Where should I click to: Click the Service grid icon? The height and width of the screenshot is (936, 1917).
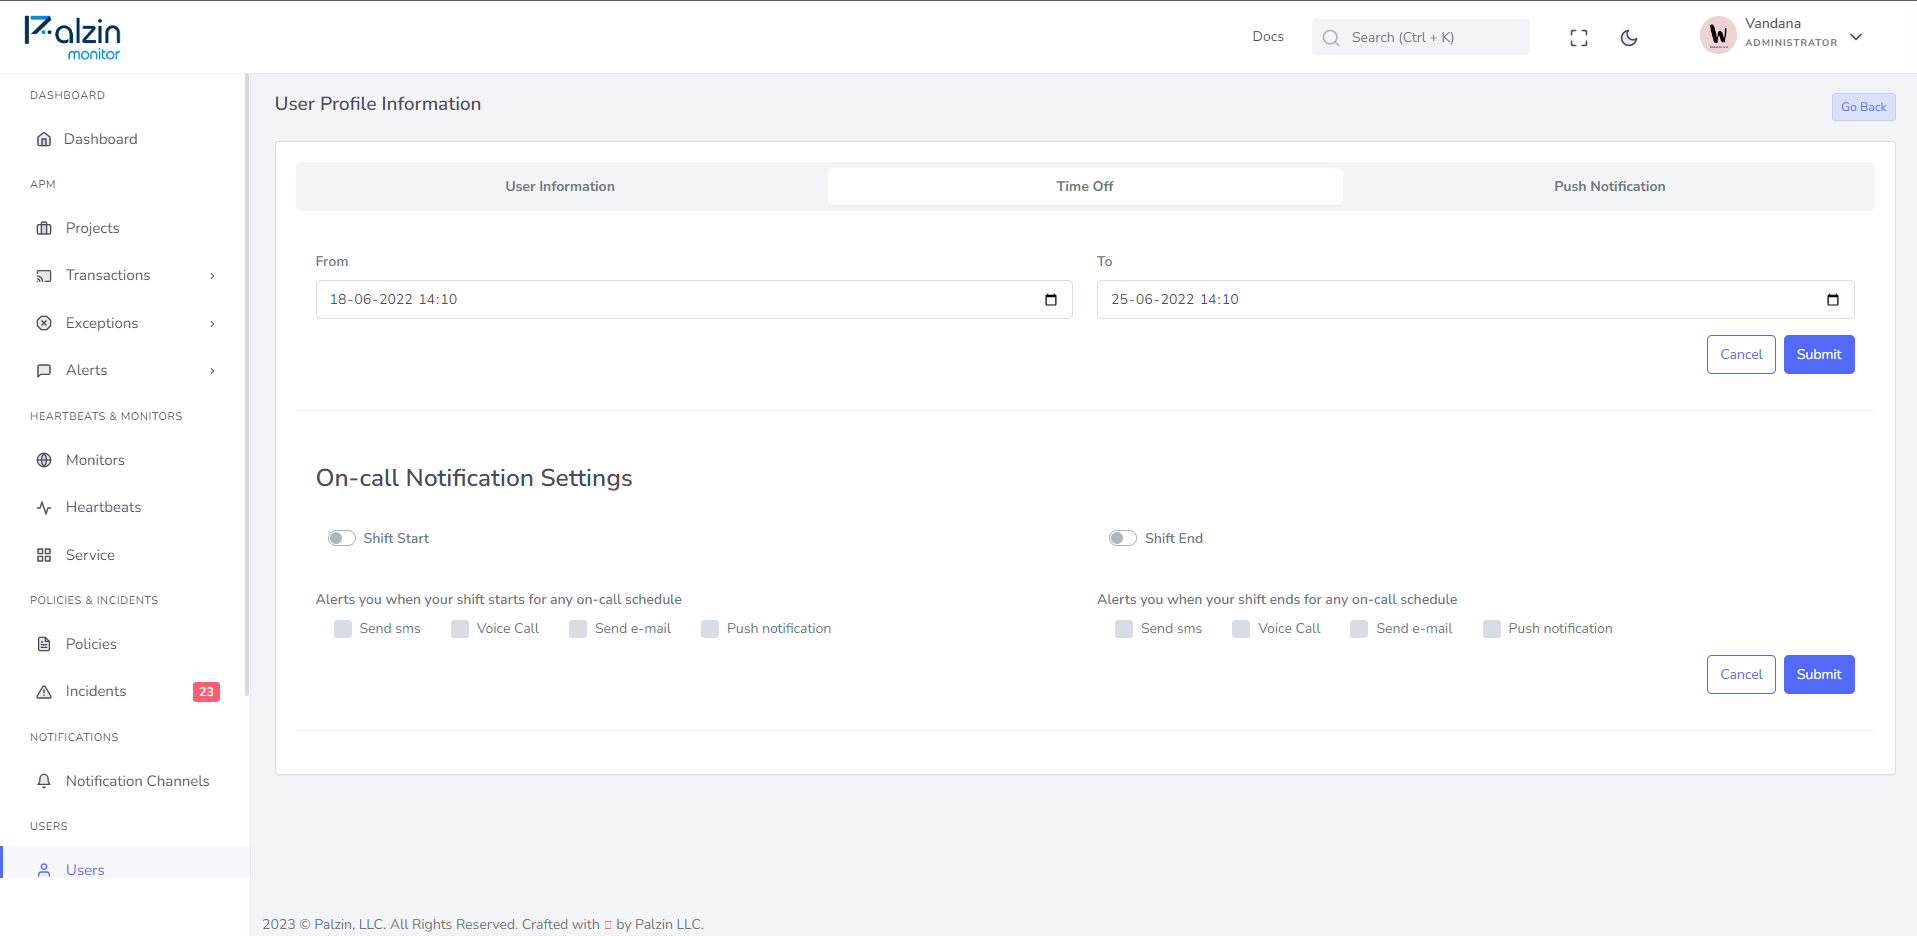tap(44, 555)
